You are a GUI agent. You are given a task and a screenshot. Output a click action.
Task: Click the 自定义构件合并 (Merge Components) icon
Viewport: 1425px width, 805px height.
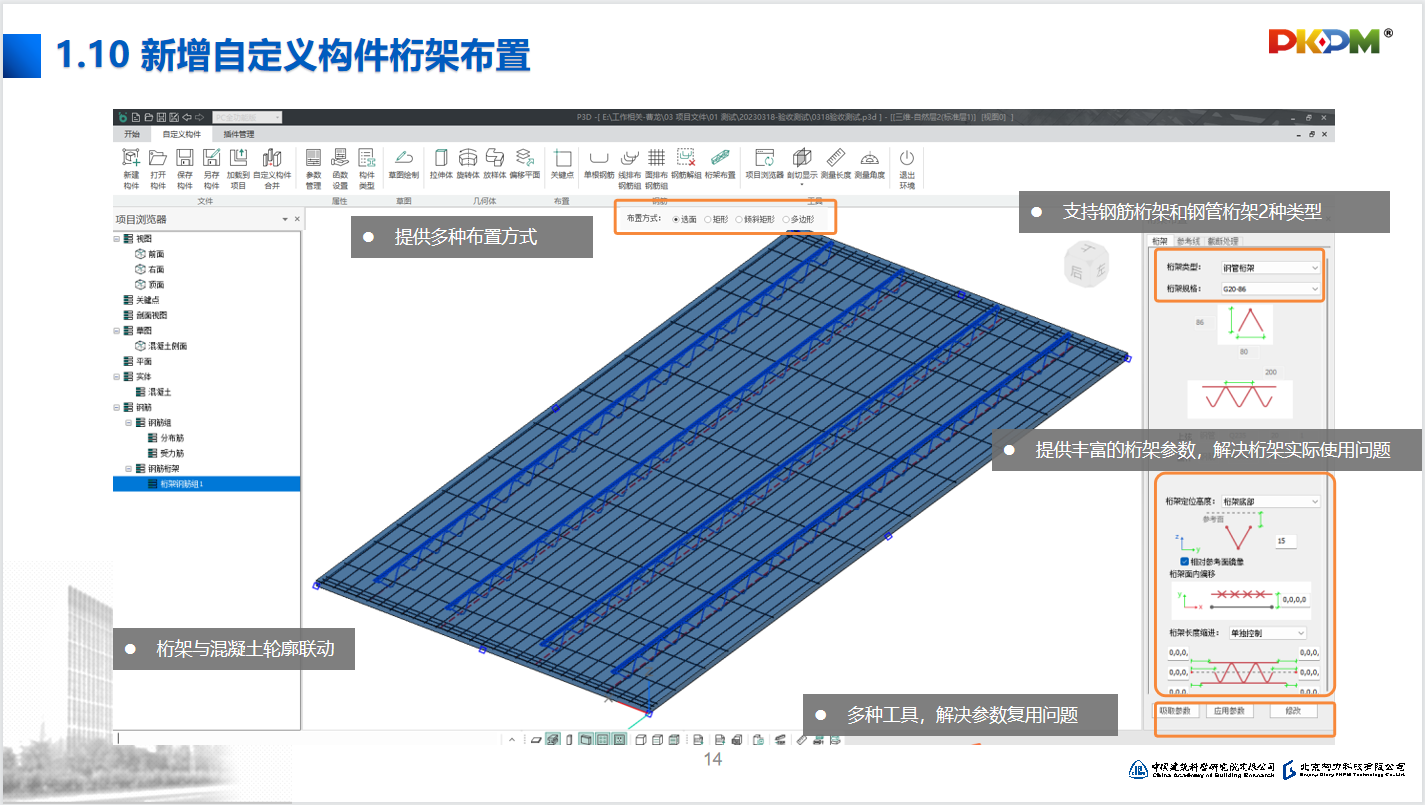click(272, 157)
